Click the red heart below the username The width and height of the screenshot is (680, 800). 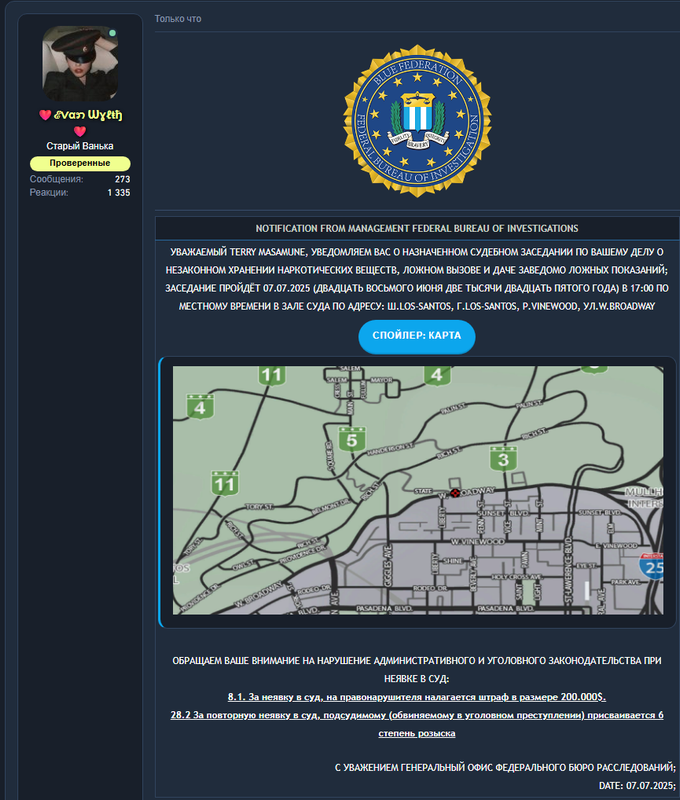pyautogui.click(x=80, y=132)
